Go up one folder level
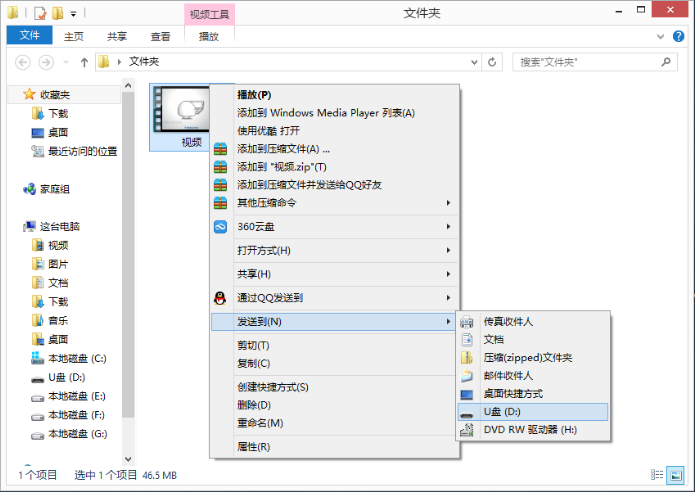Viewport: 695px width, 492px height. coord(84,62)
